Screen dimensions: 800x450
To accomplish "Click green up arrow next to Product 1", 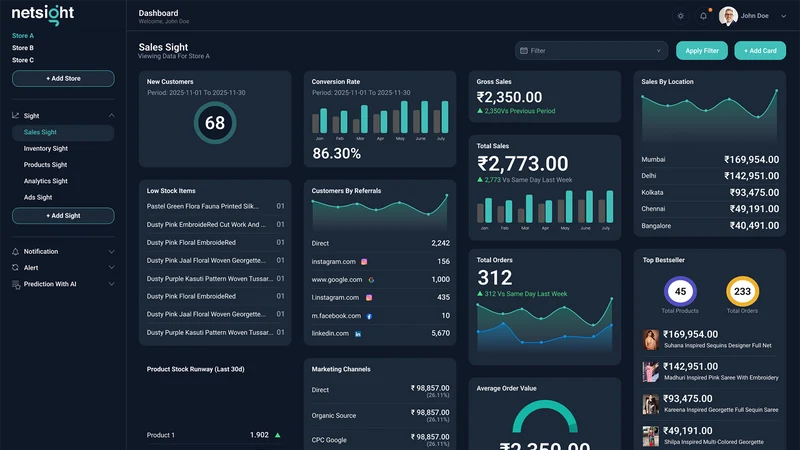I will [x=278, y=435].
